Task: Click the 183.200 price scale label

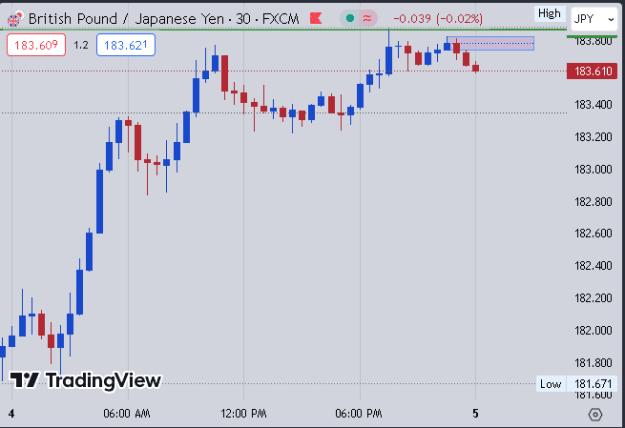Action: click(x=593, y=137)
